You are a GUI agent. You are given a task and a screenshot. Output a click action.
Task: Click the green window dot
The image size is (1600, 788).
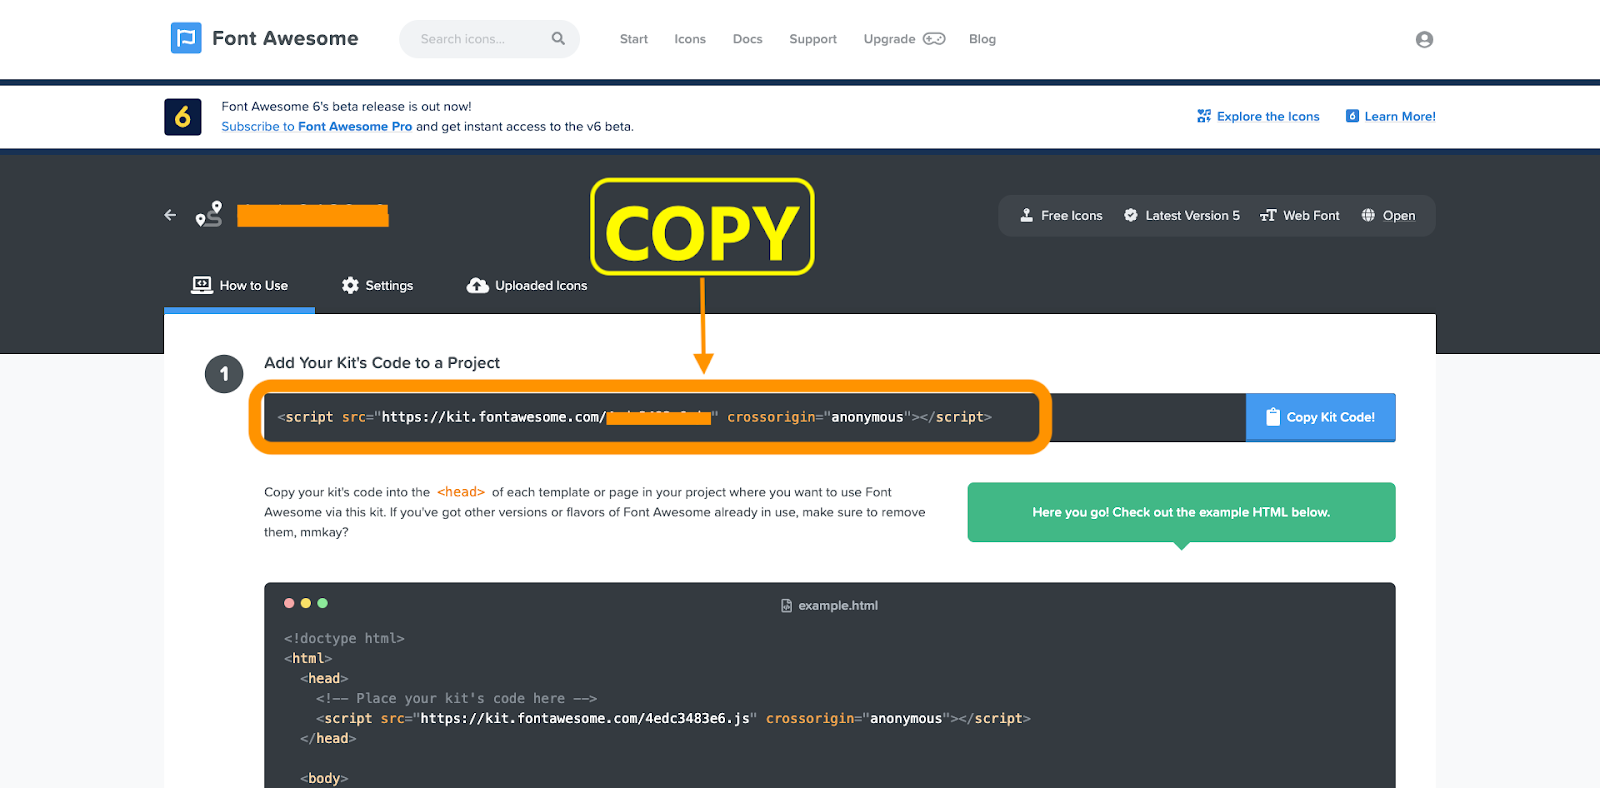[x=322, y=603]
